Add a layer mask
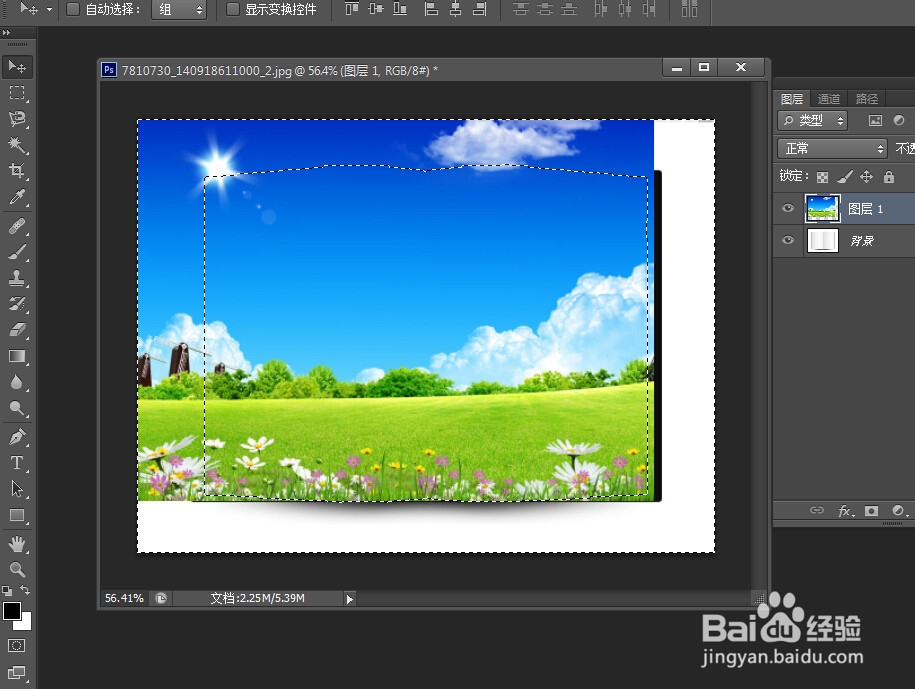This screenshot has width=915, height=689. [x=871, y=511]
